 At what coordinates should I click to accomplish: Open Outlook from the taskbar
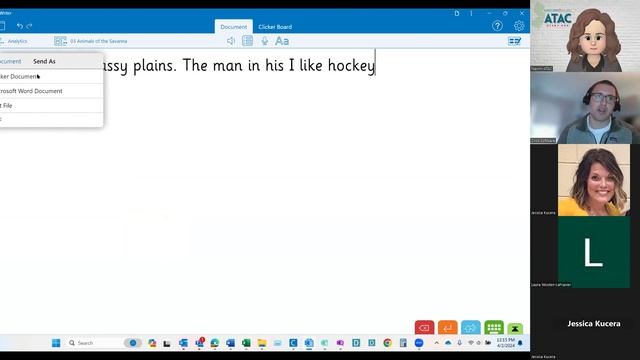[183, 343]
